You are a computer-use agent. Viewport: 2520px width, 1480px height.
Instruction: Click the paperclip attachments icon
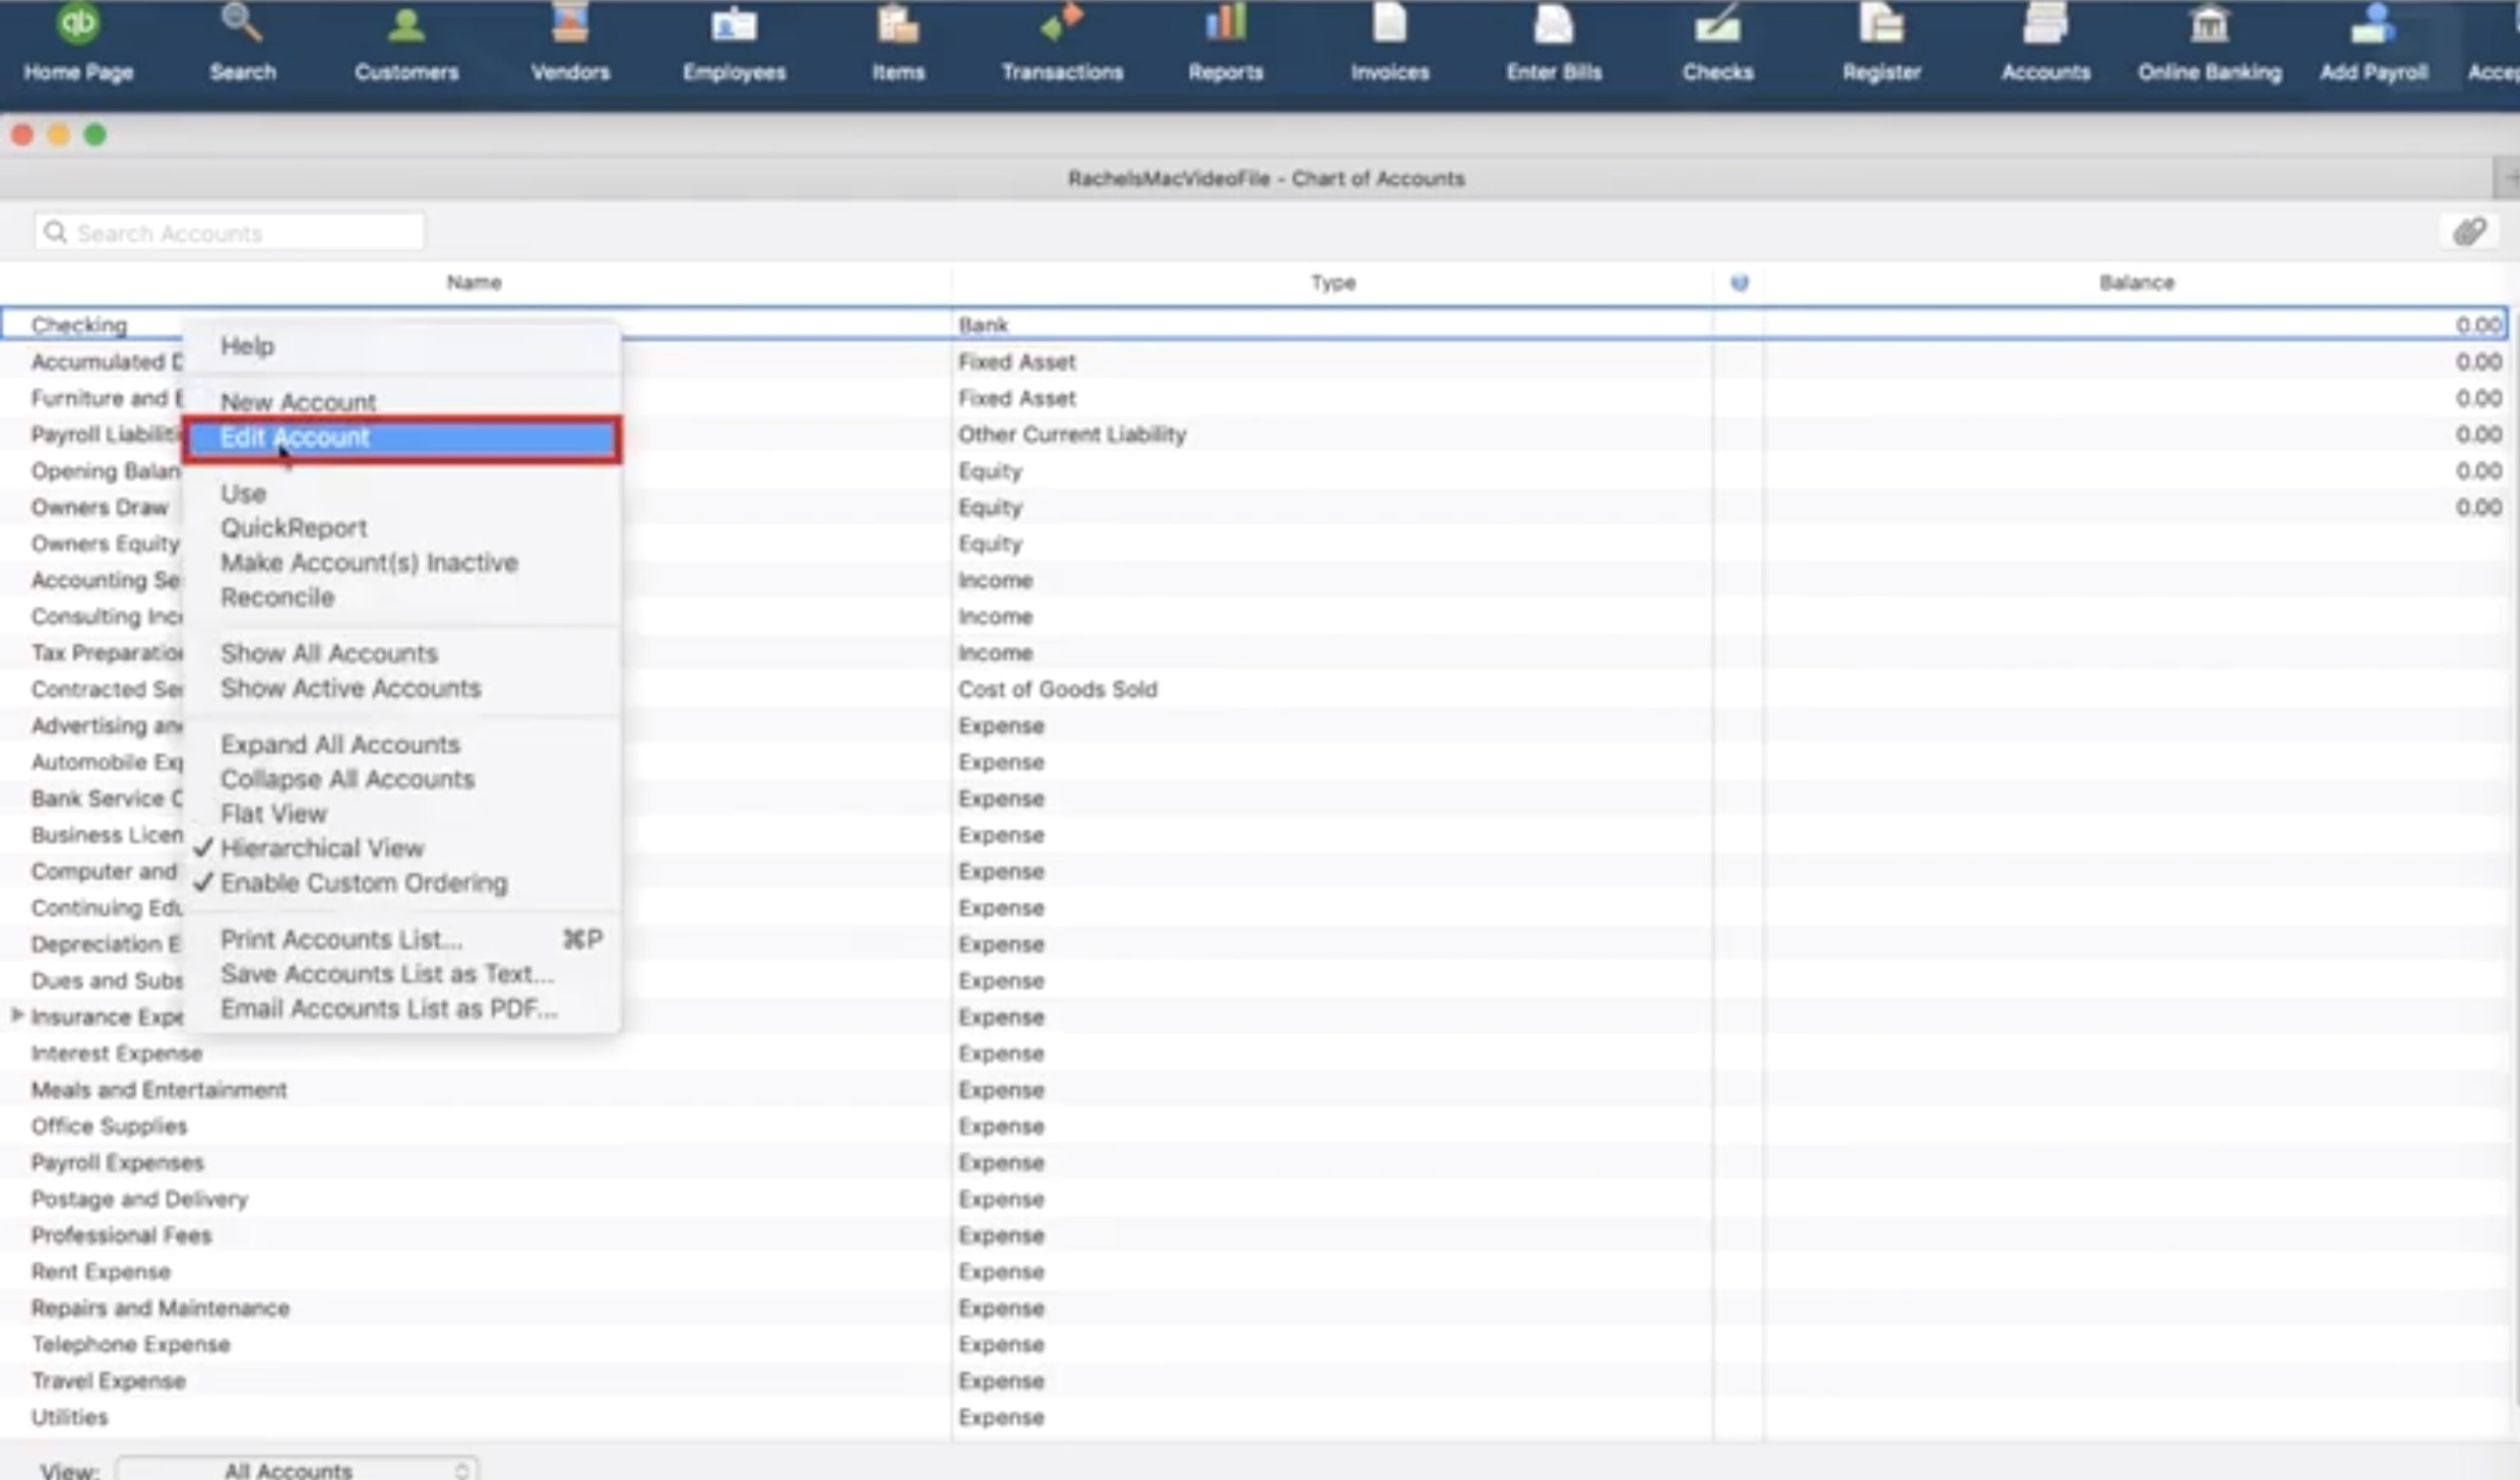(2469, 232)
